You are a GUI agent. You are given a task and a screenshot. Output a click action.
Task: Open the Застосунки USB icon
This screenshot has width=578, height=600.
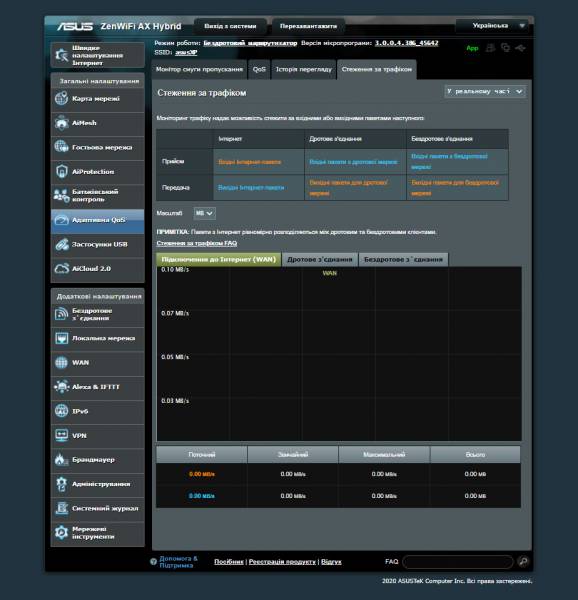click(x=61, y=245)
